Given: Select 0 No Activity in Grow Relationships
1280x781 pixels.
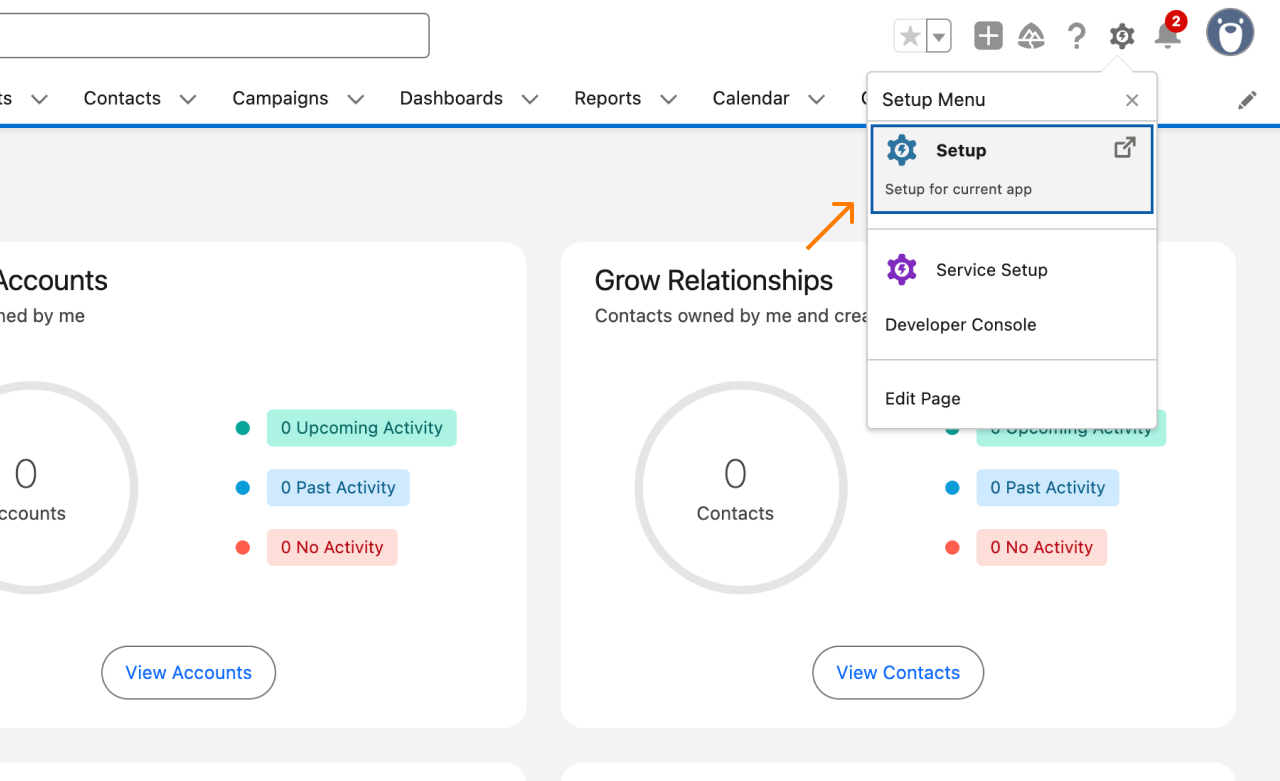Looking at the screenshot, I should coord(1042,548).
